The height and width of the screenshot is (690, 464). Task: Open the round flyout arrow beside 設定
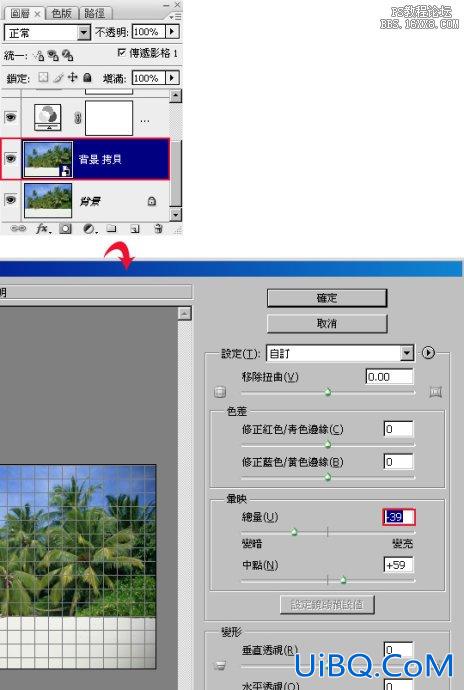pyautogui.click(x=428, y=353)
